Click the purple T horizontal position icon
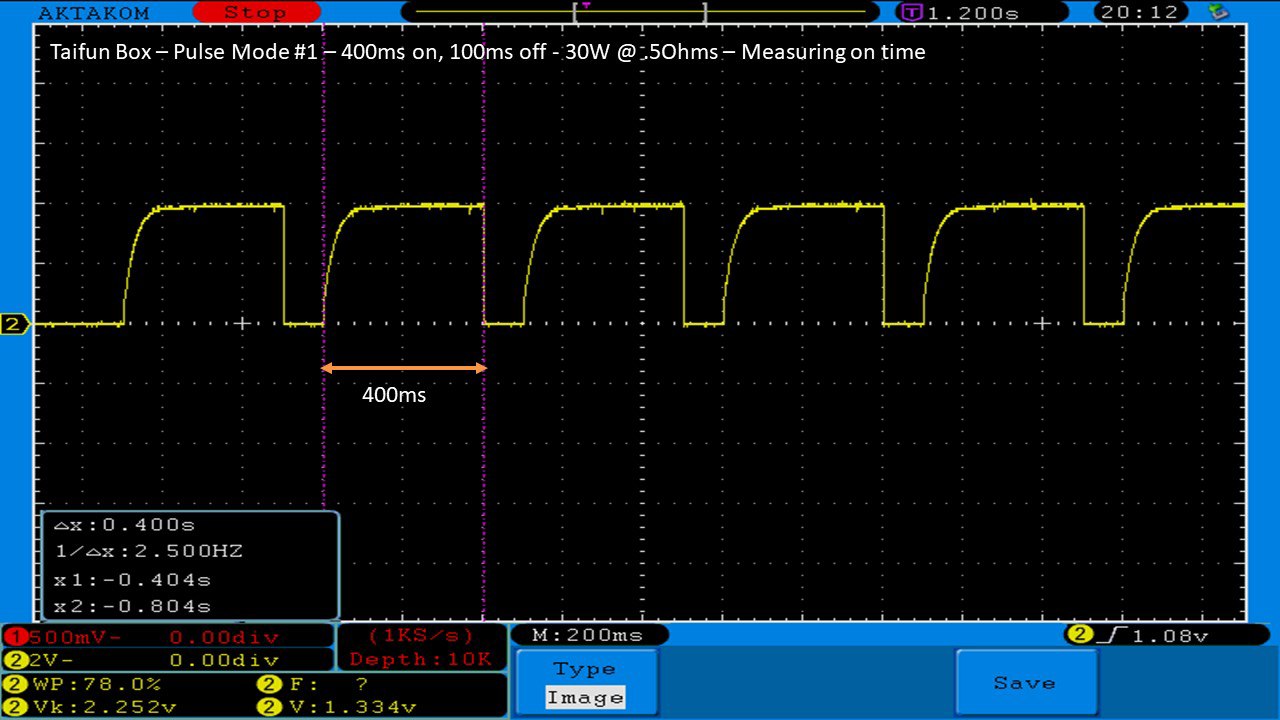 coord(911,13)
